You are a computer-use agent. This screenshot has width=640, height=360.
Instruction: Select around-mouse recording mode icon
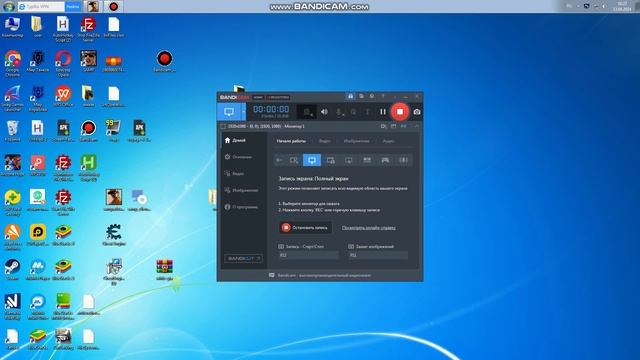tap(349, 160)
